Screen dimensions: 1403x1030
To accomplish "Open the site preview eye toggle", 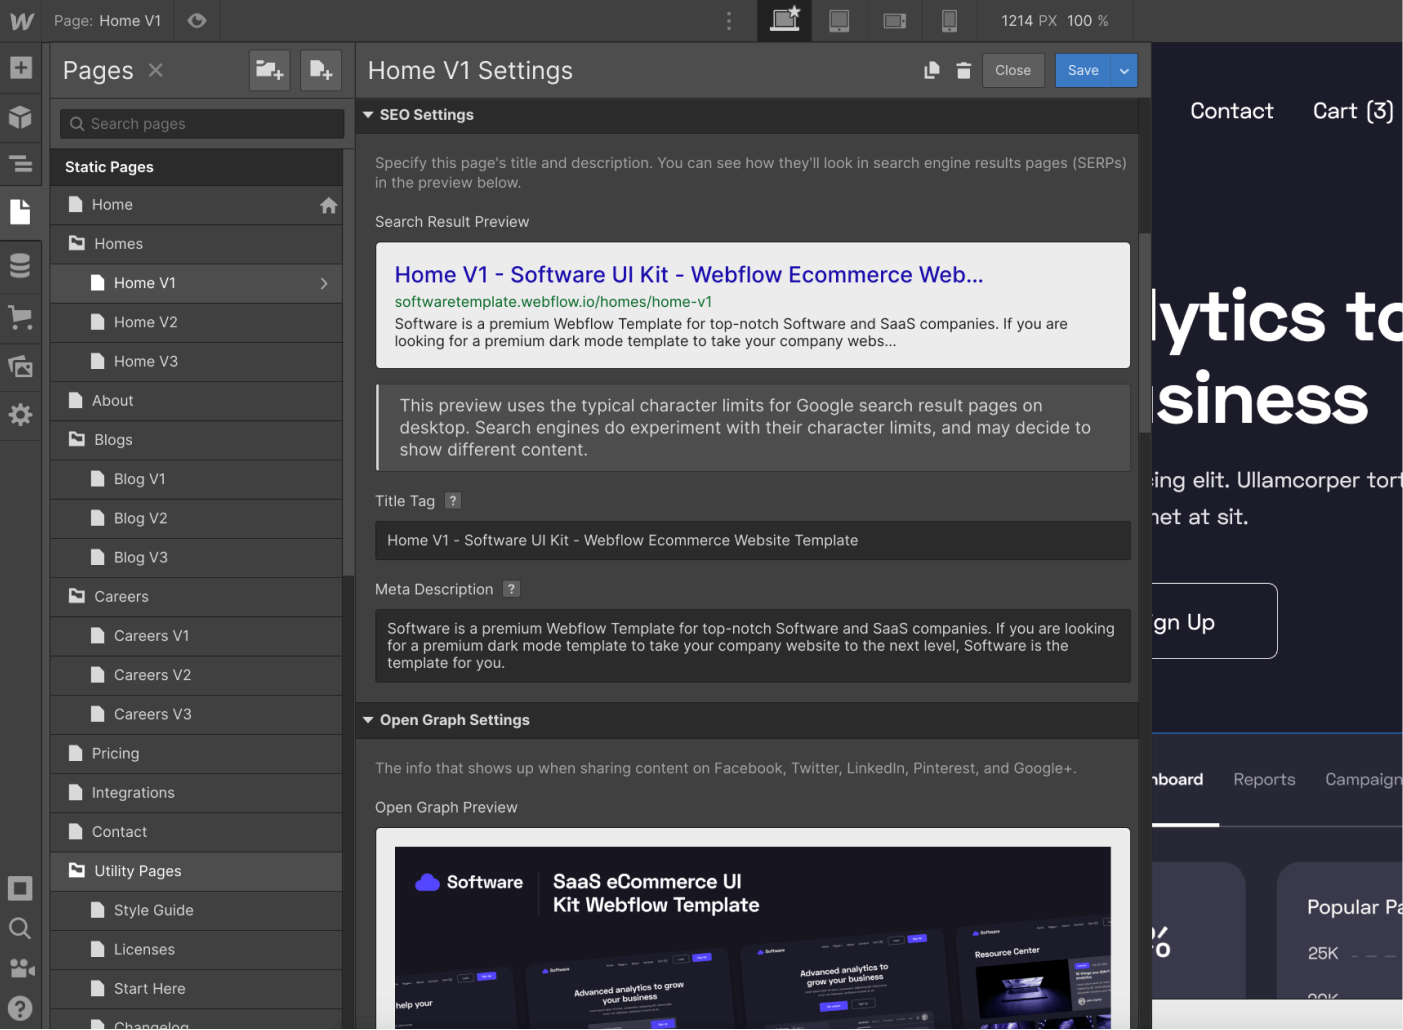I will pos(196,20).
